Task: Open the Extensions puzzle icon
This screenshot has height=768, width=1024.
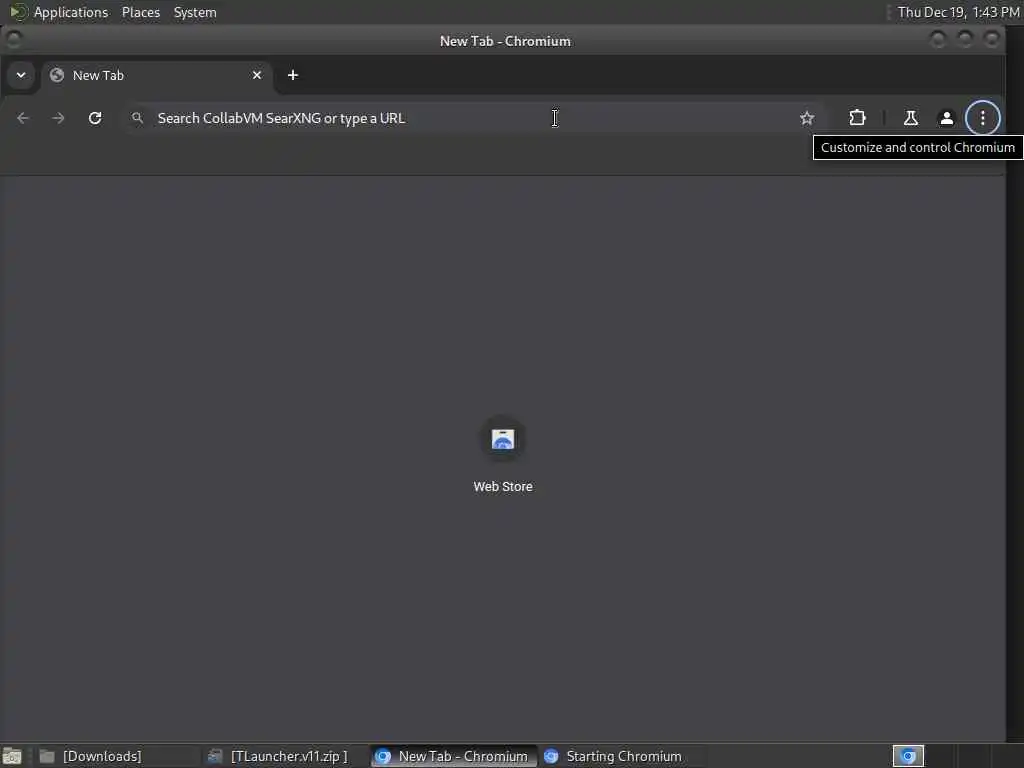Action: point(857,118)
